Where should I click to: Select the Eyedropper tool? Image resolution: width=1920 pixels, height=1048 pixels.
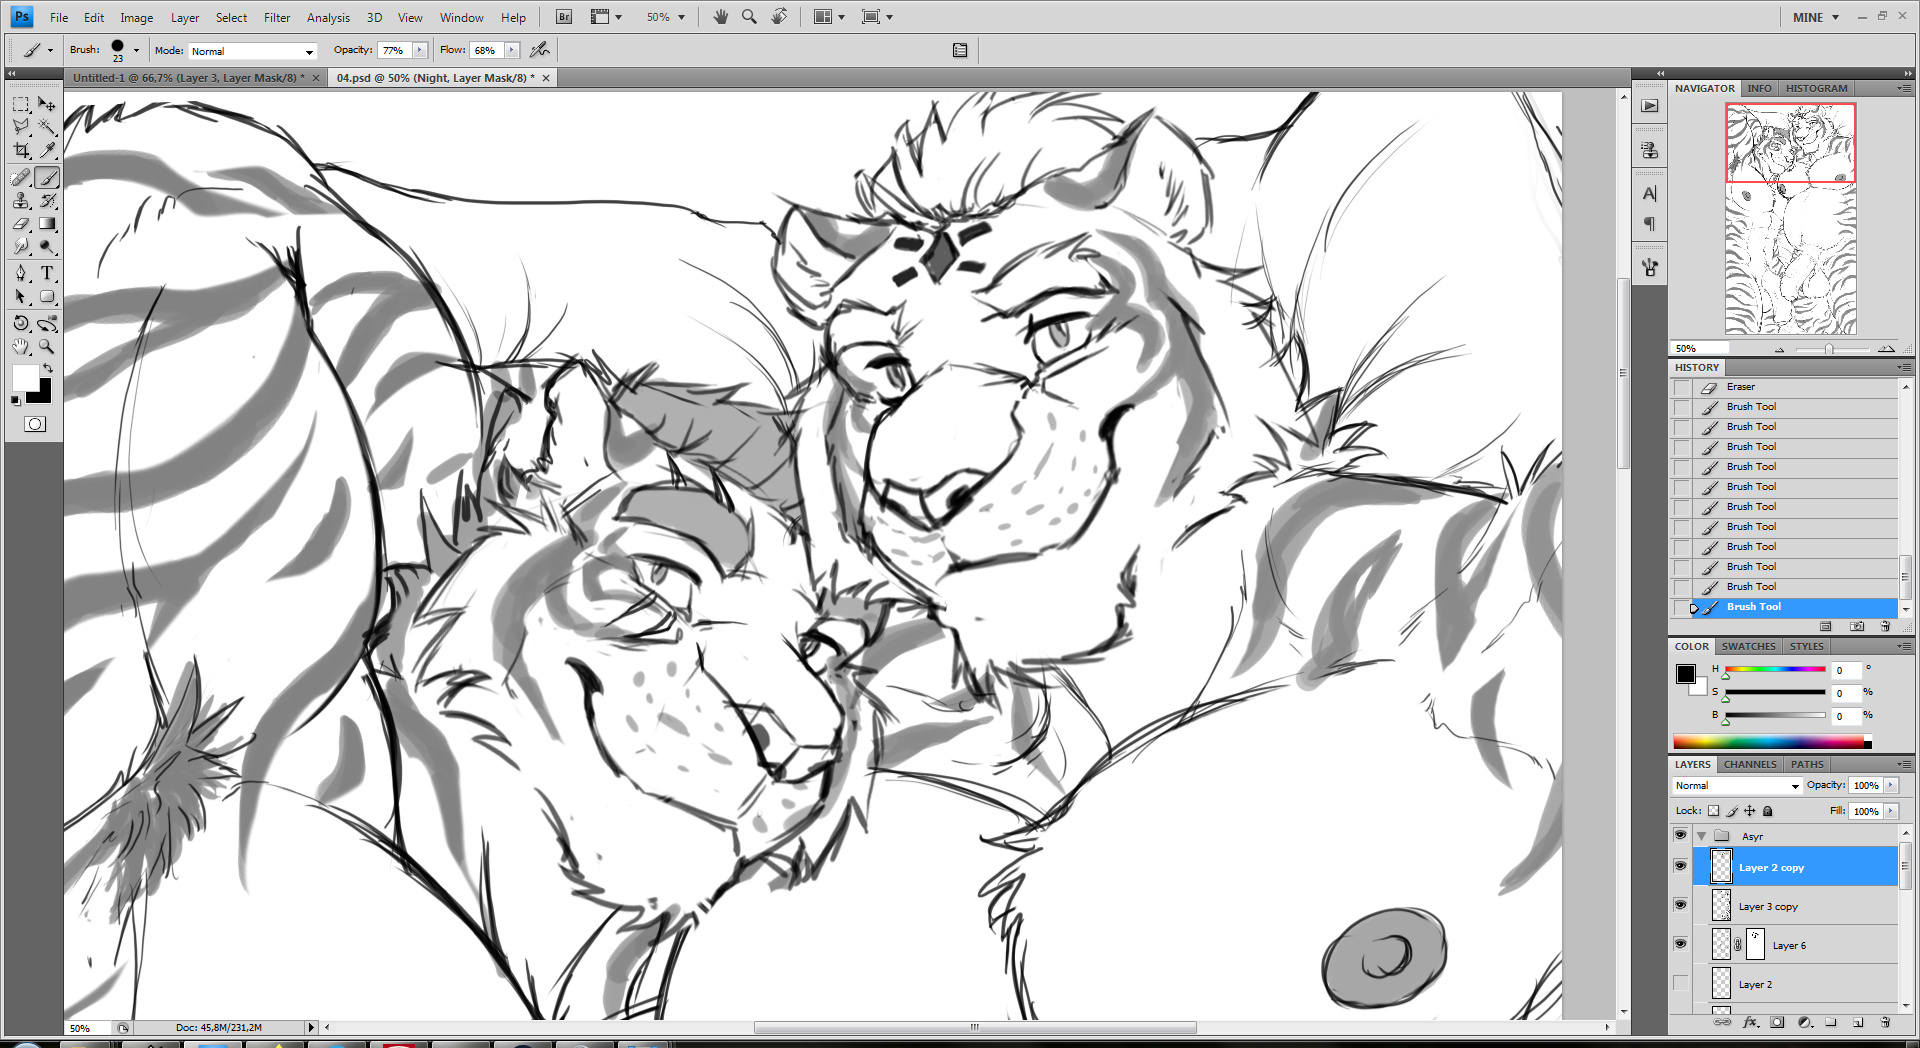(47, 150)
